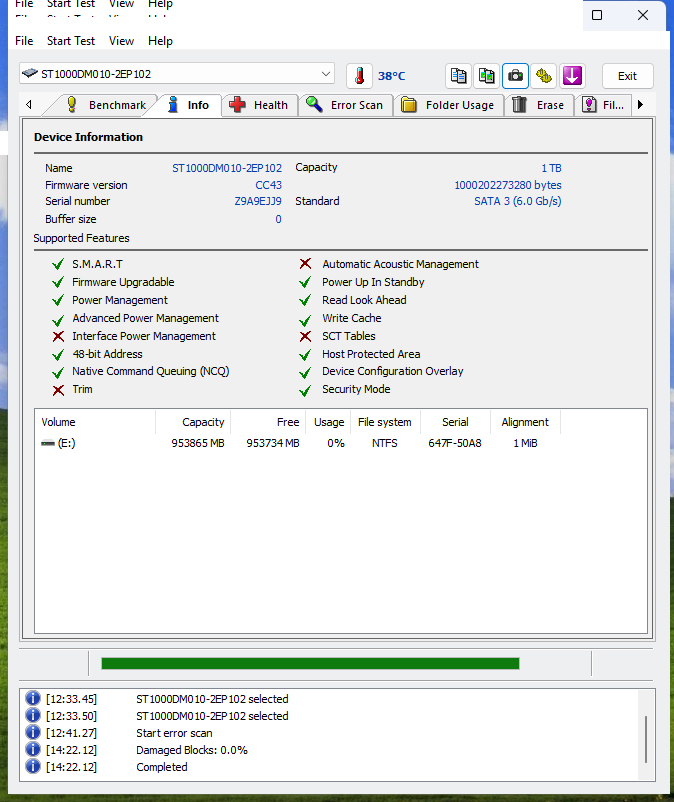The height and width of the screenshot is (802, 674).
Task: Click the log panel vertical scrollbar
Action: coord(646,738)
